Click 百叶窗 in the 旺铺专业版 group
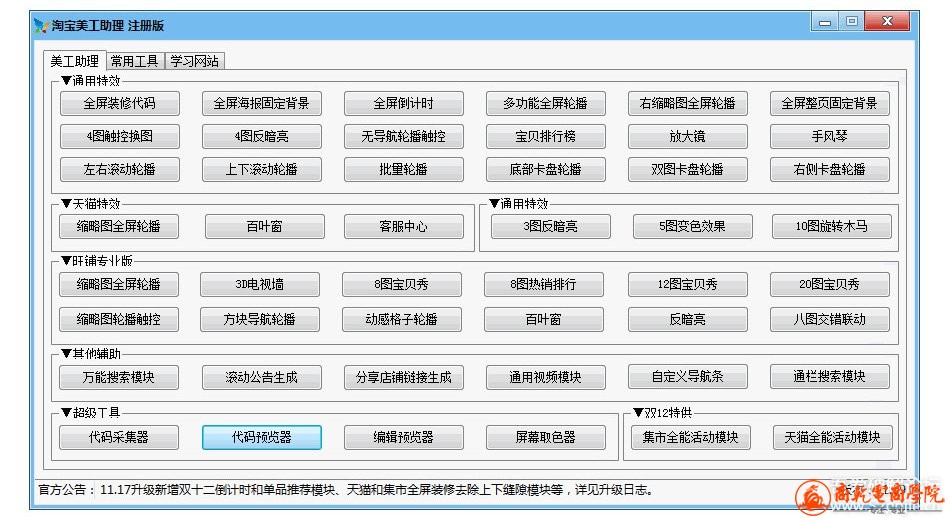 [x=543, y=319]
